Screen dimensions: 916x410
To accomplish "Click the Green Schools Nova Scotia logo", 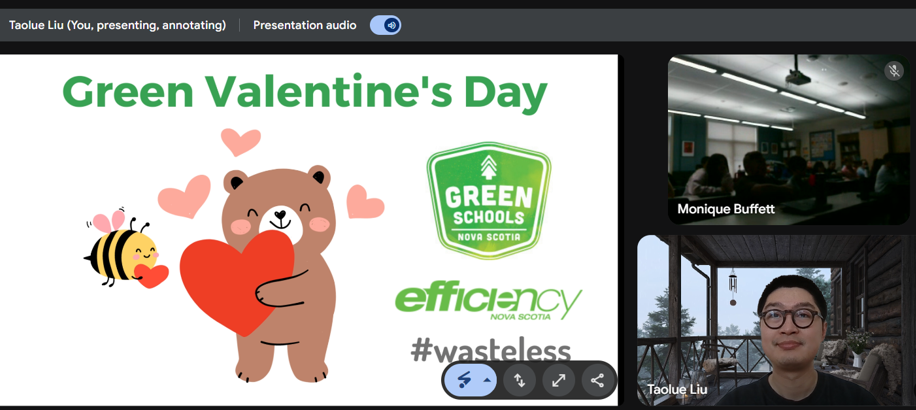I will pos(488,200).
